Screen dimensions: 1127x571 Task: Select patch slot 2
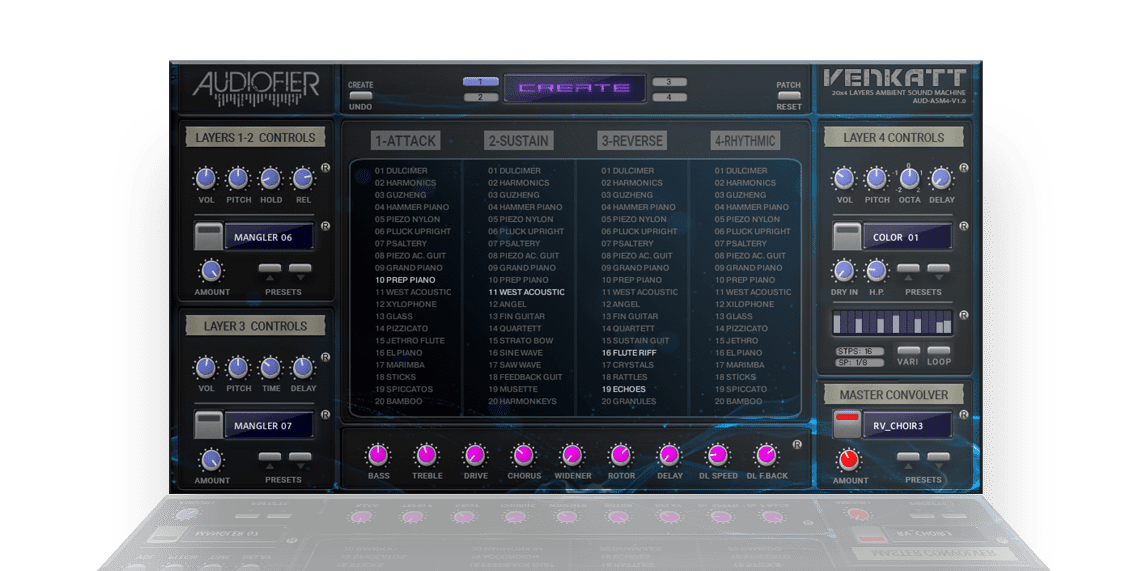pyautogui.click(x=481, y=97)
